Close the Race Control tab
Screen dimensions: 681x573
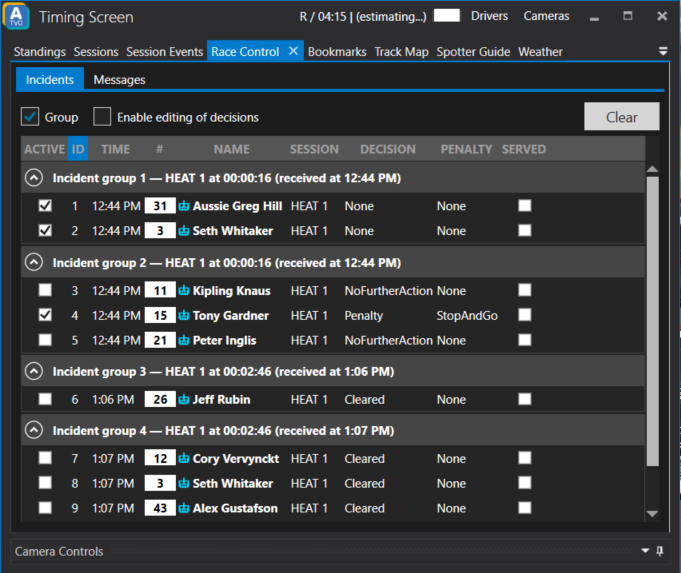pyautogui.click(x=294, y=51)
